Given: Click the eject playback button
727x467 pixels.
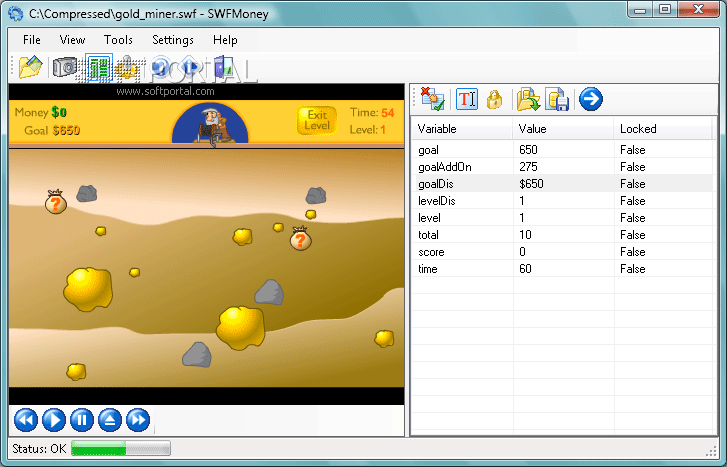Looking at the screenshot, I should (110, 420).
